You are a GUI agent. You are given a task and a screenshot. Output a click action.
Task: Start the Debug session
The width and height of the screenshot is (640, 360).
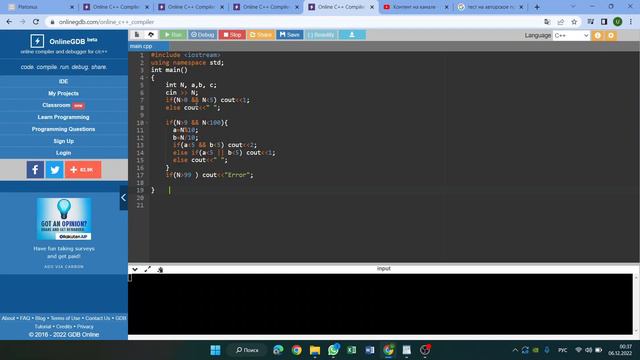pyautogui.click(x=202, y=35)
